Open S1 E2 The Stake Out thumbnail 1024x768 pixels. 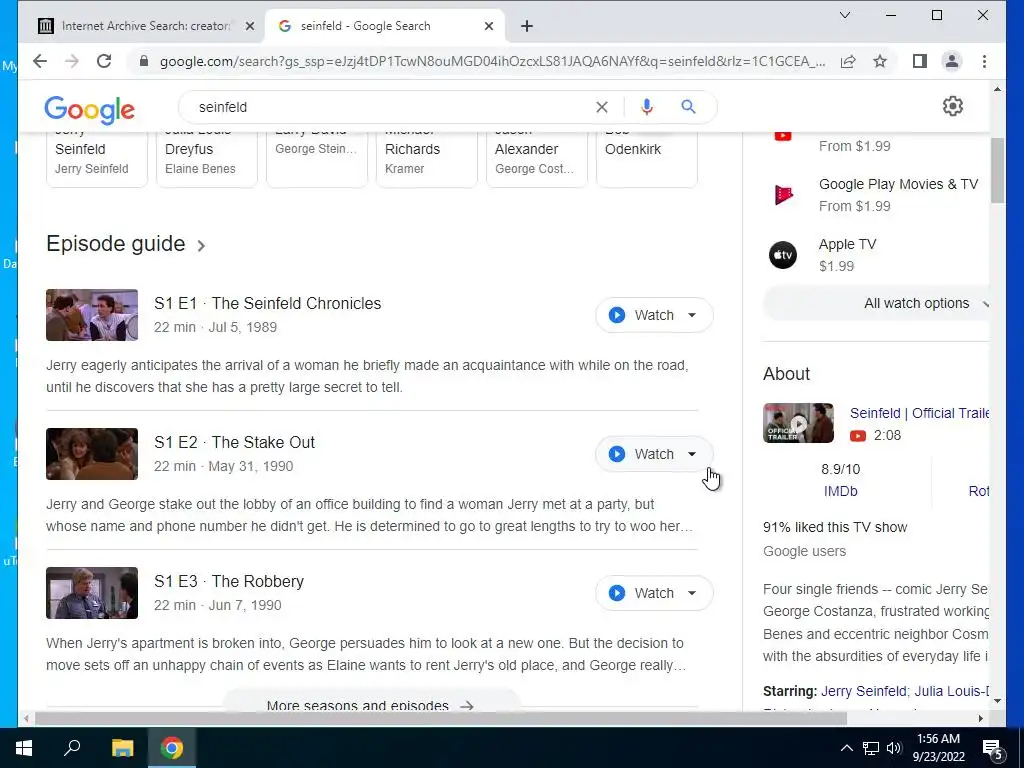(x=92, y=454)
